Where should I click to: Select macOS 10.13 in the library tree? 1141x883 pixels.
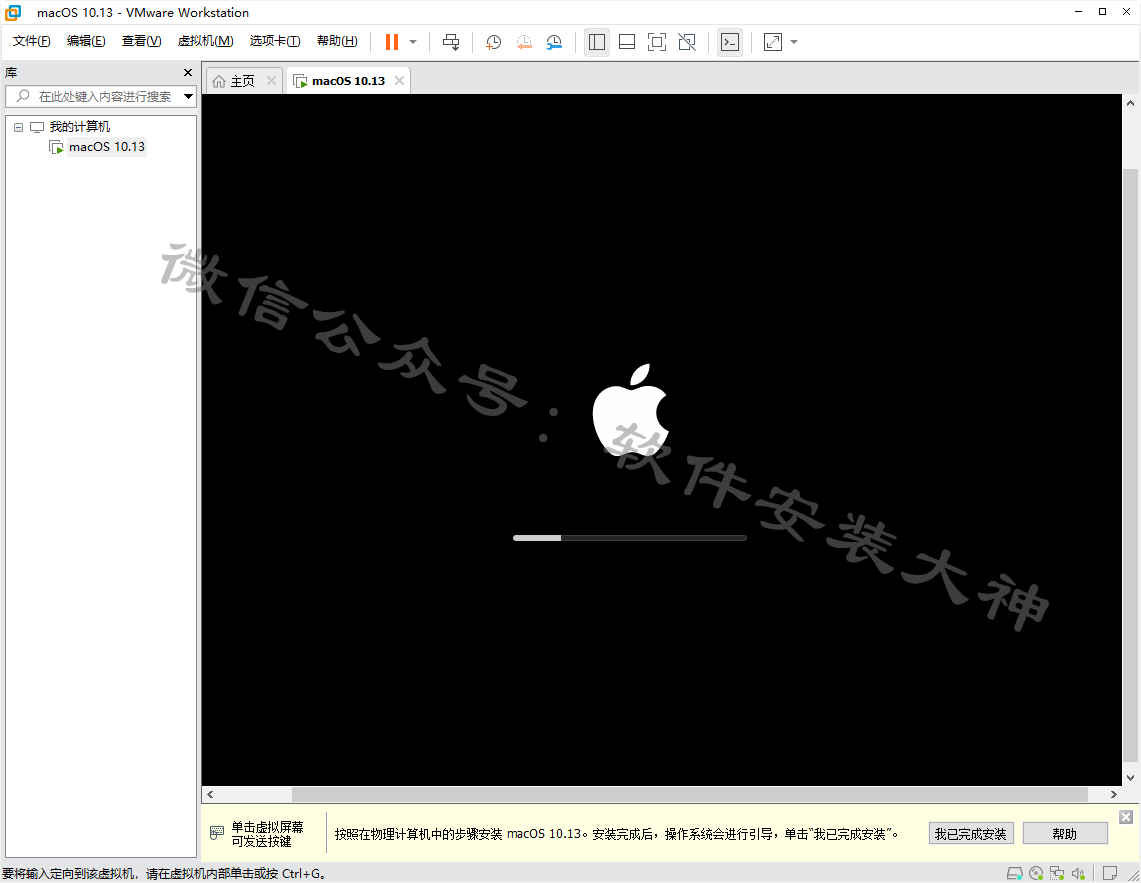tap(107, 147)
